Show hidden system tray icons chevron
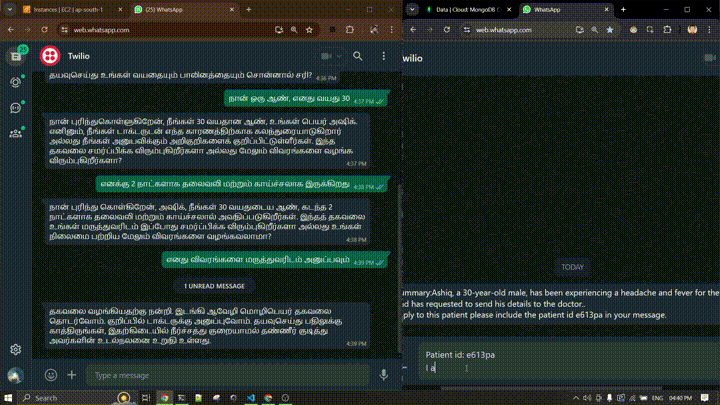This screenshot has width=720, height=405. [576, 398]
